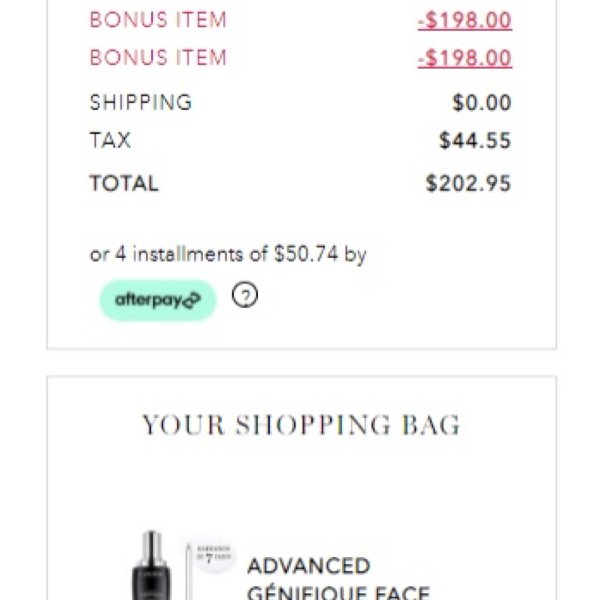Image resolution: width=600 pixels, height=600 pixels.
Task: Select the $0.00 shipping cost
Action: coord(482,103)
